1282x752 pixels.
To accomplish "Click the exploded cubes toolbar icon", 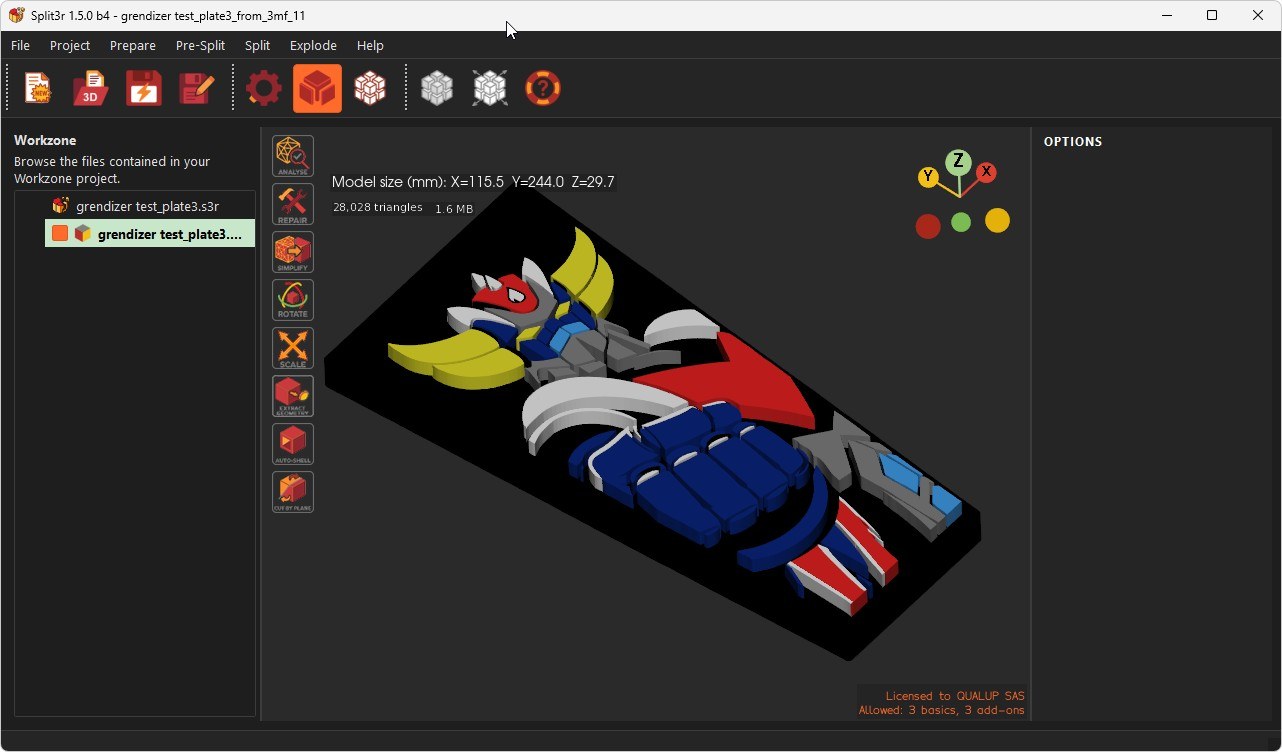I will point(490,89).
